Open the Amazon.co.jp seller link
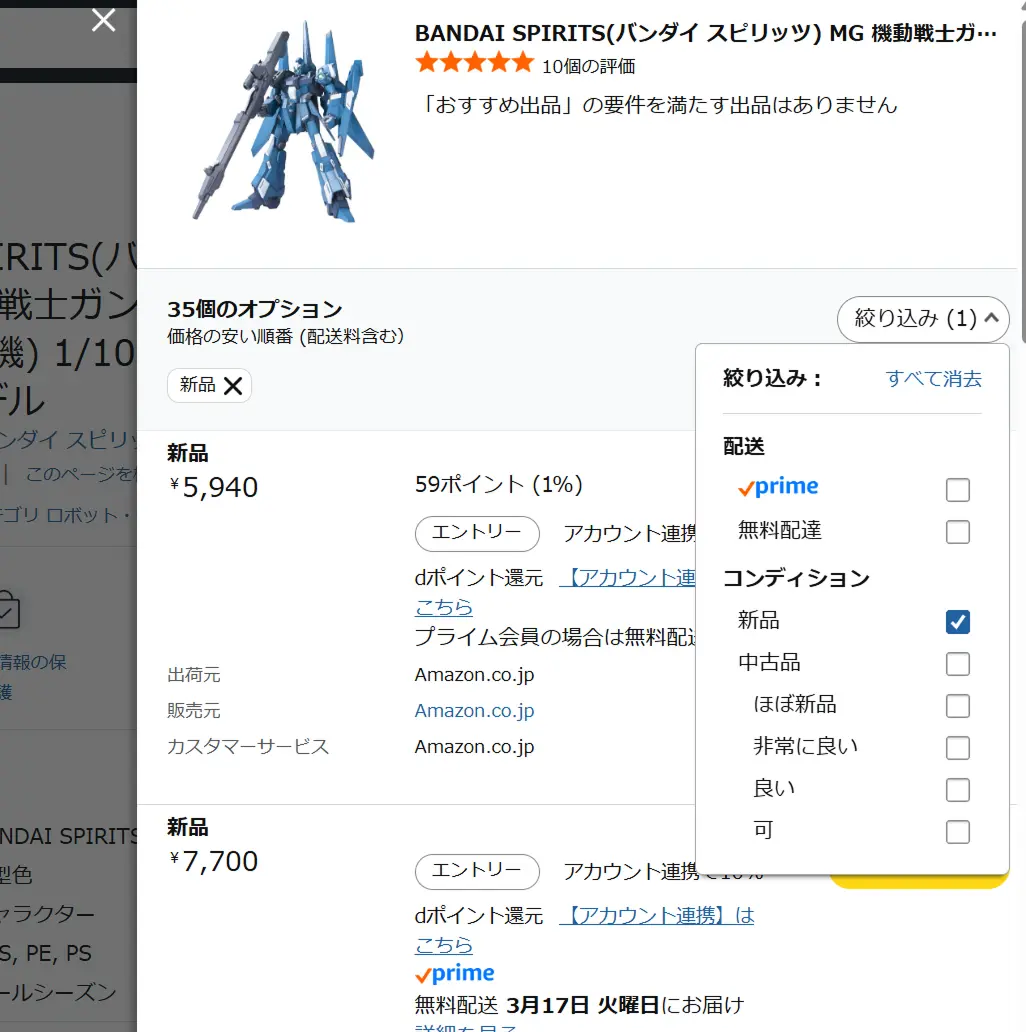 [x=474, y=710]
